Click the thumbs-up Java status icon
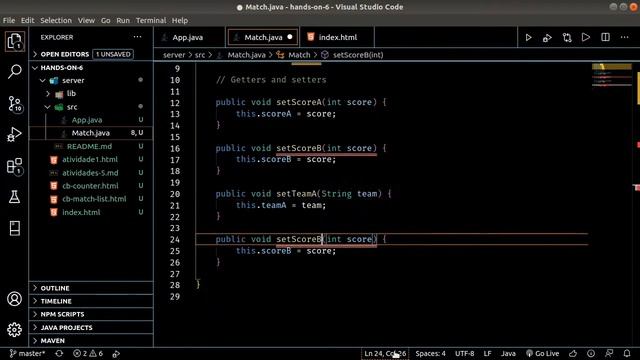 573,353
